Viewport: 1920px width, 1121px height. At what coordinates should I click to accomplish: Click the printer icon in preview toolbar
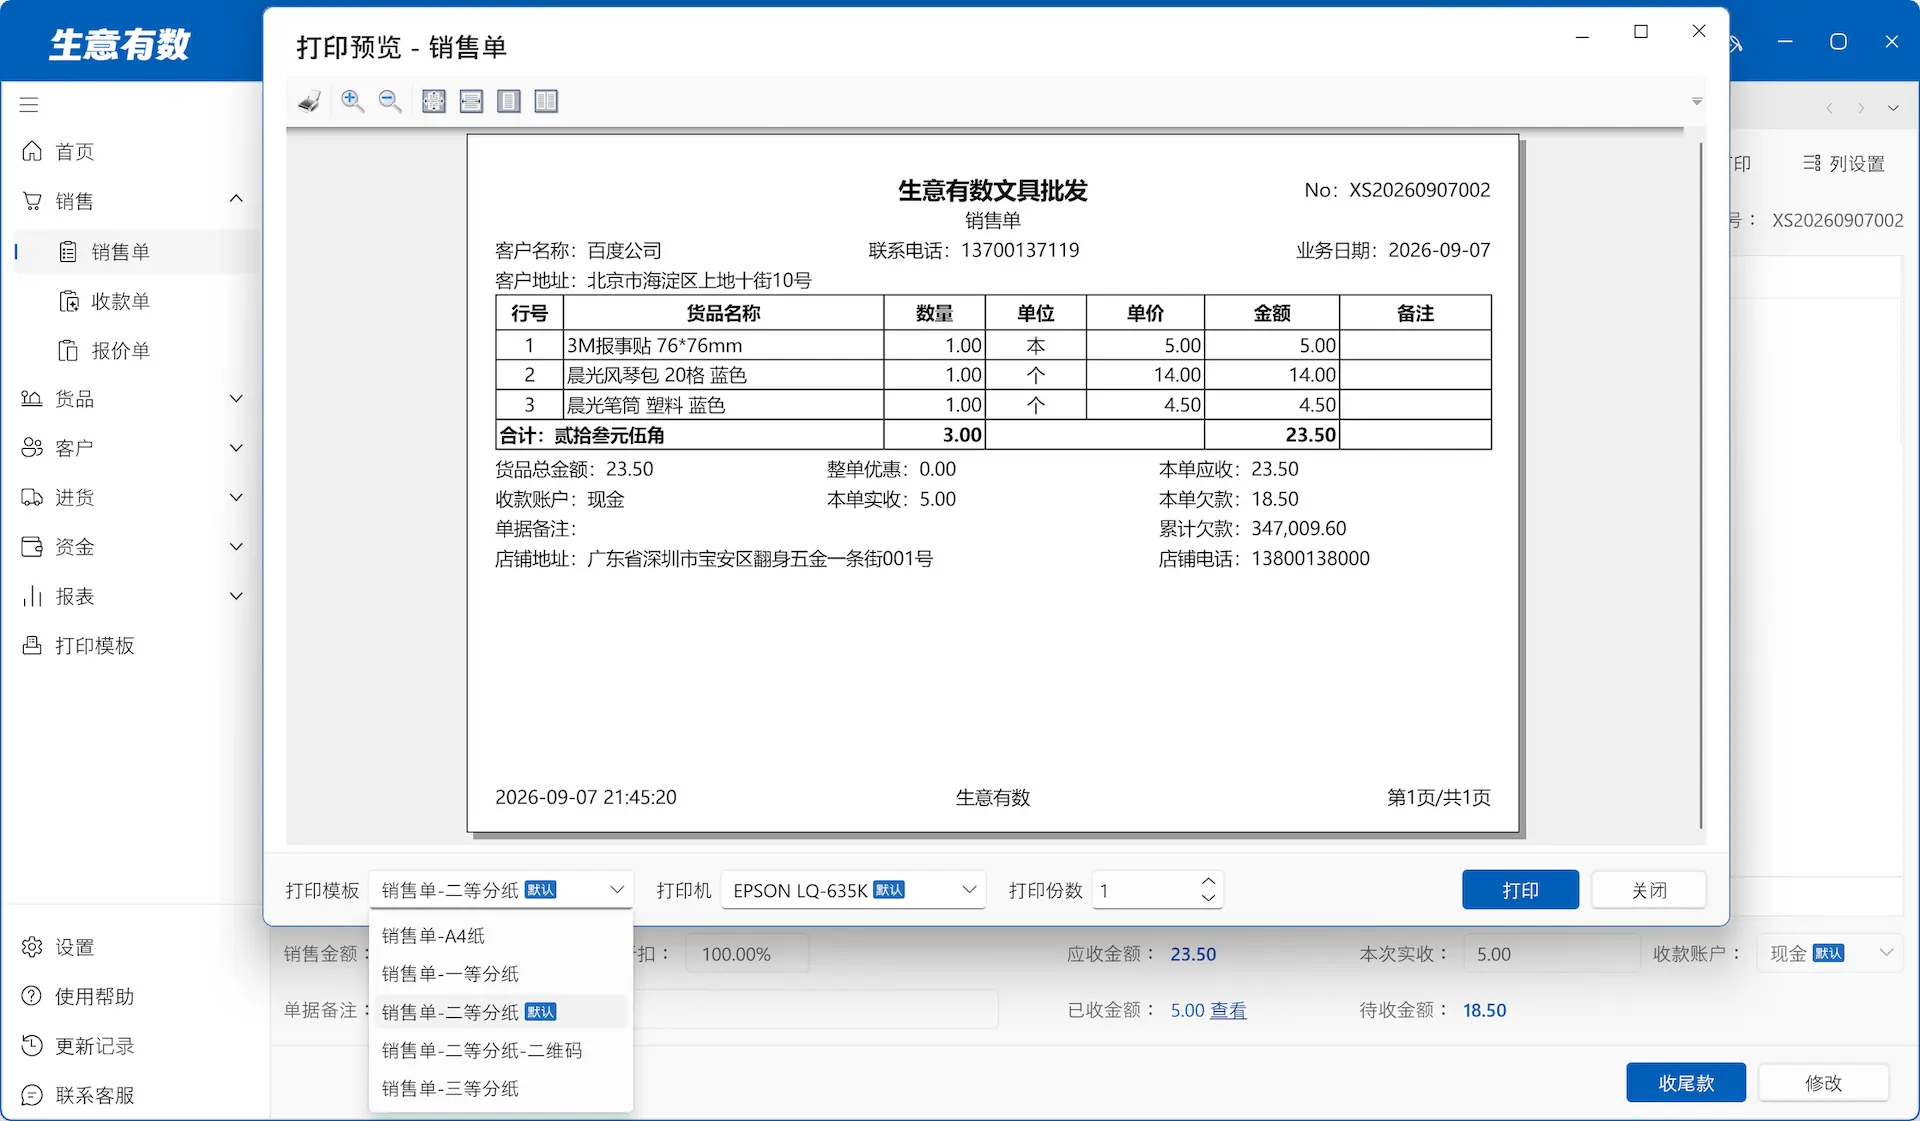(310, 101)
